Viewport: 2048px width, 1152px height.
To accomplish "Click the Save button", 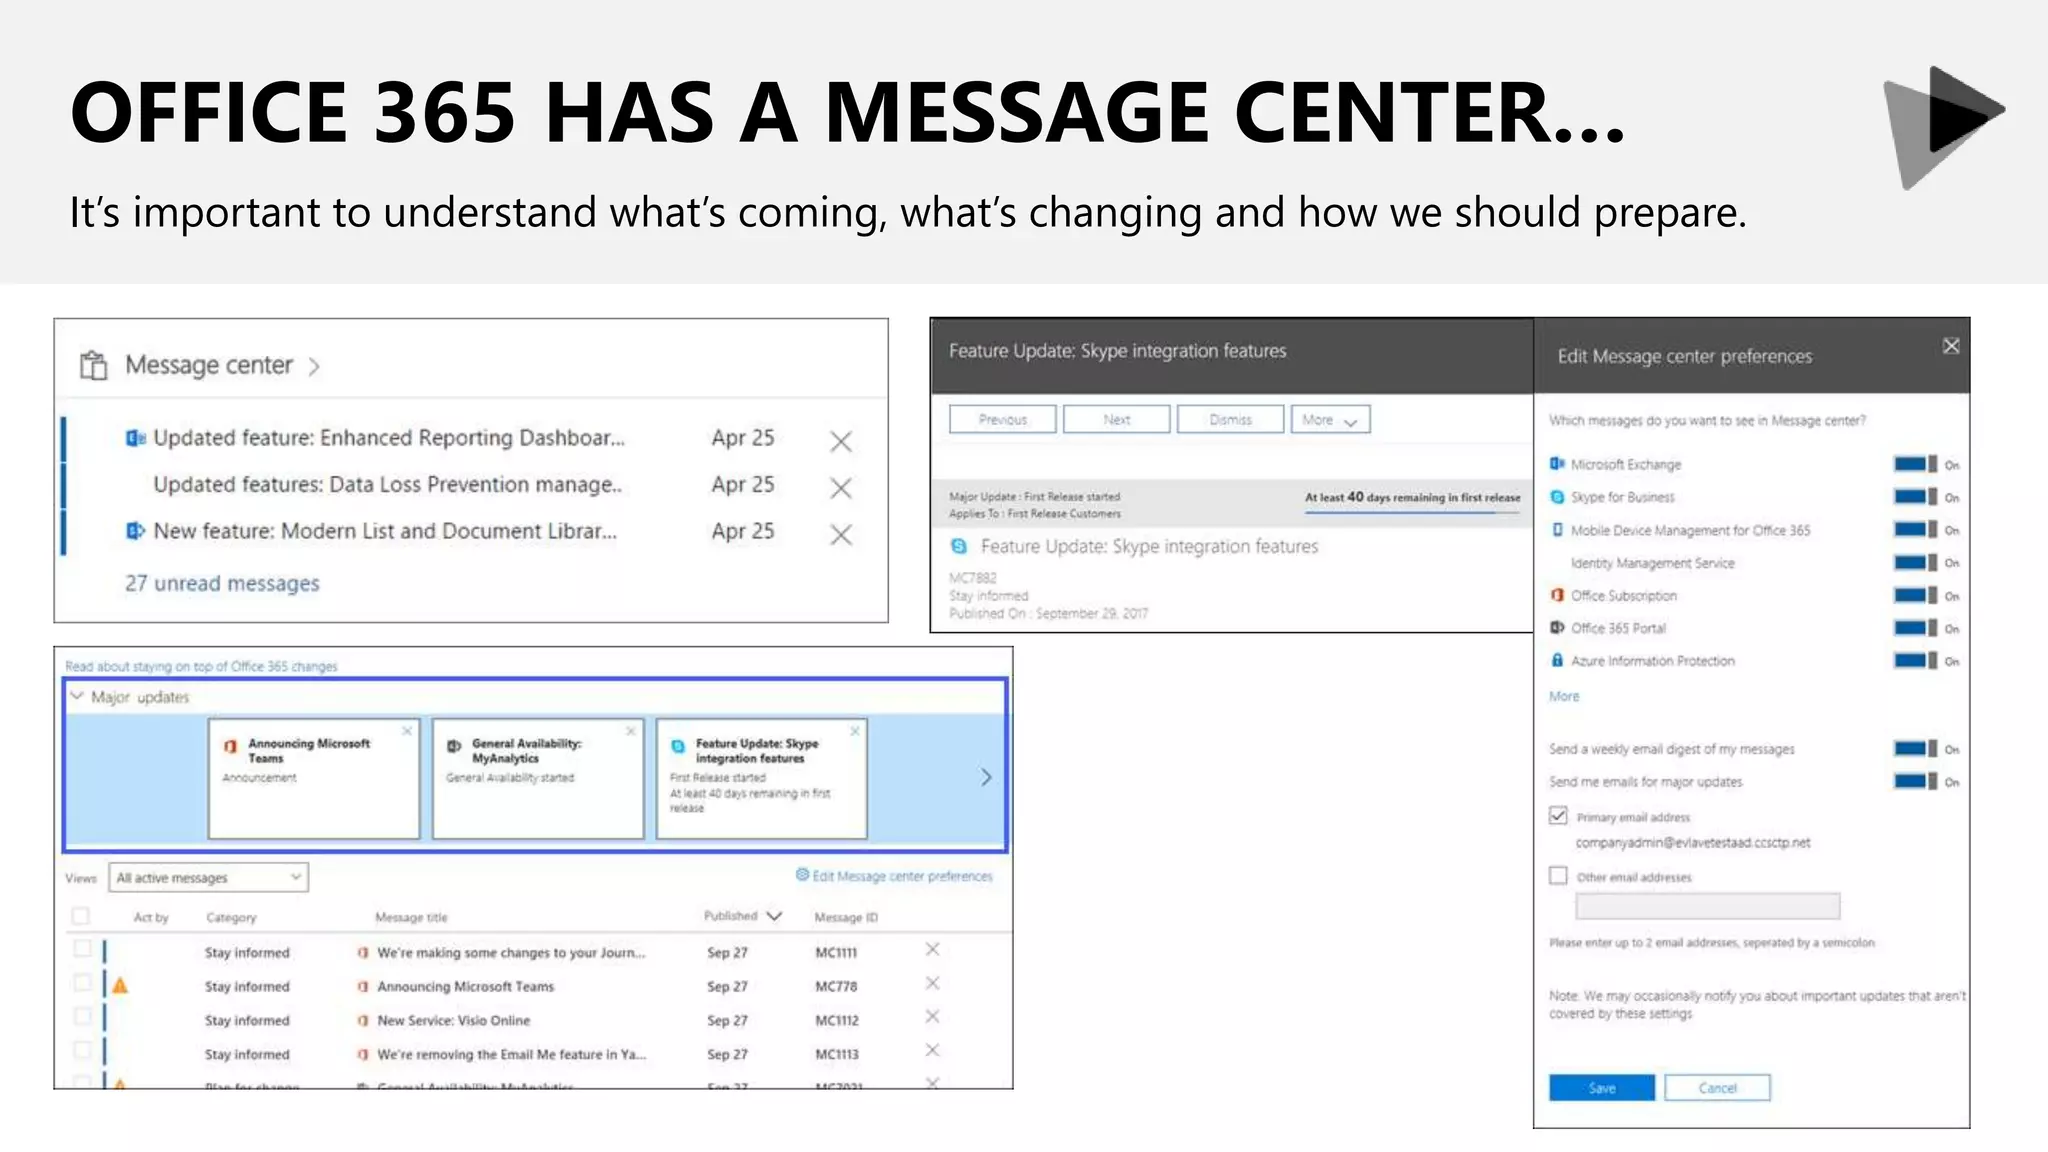I will (1602, 1088).
